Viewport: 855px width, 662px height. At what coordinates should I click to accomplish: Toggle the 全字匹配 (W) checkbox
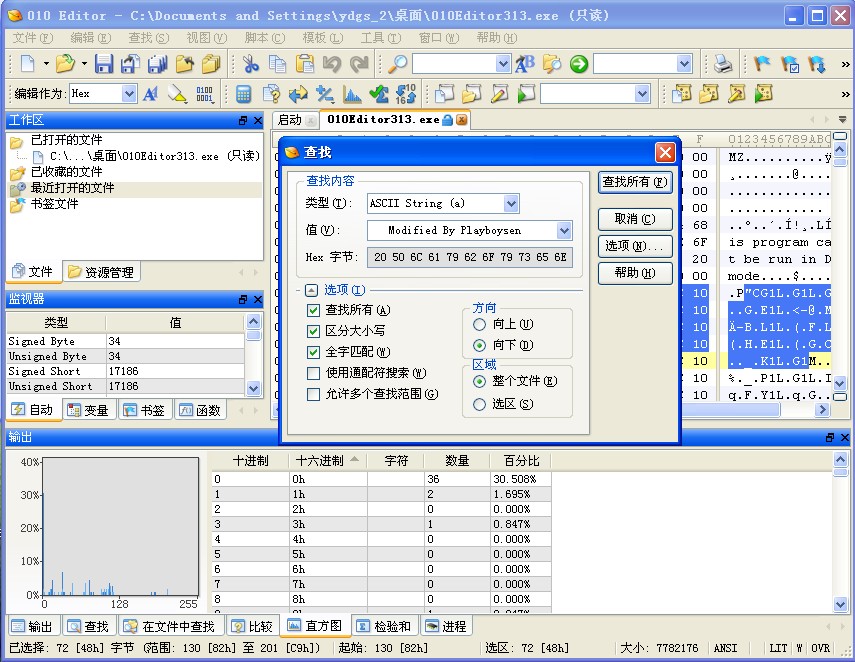[313, 352]
